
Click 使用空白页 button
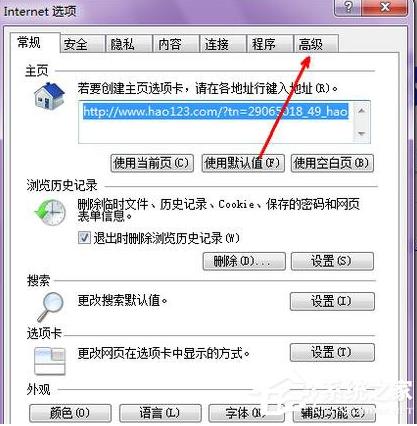[x=332, y=163]
